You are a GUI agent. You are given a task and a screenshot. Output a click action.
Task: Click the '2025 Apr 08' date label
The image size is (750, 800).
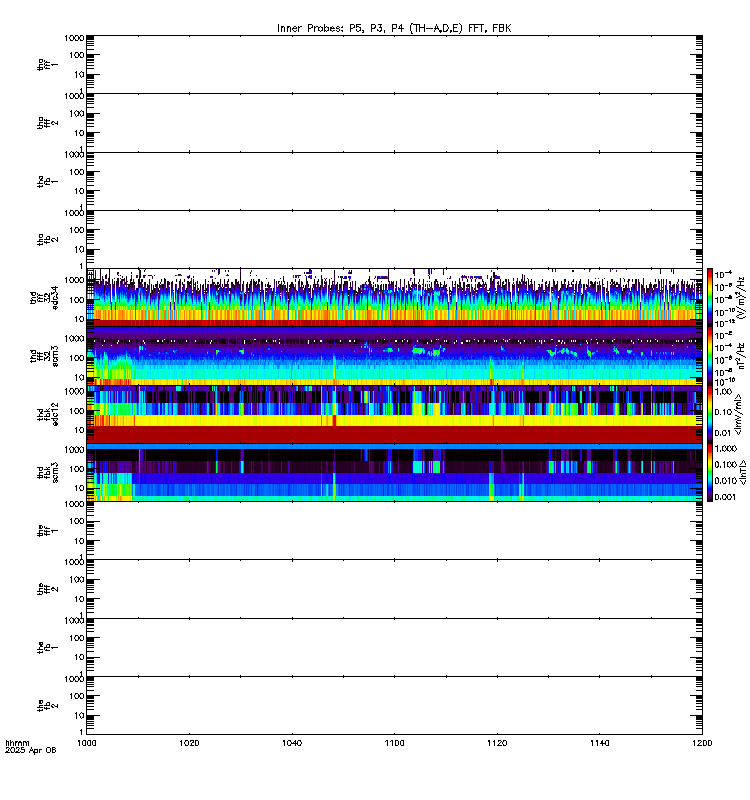click(31, 750)
